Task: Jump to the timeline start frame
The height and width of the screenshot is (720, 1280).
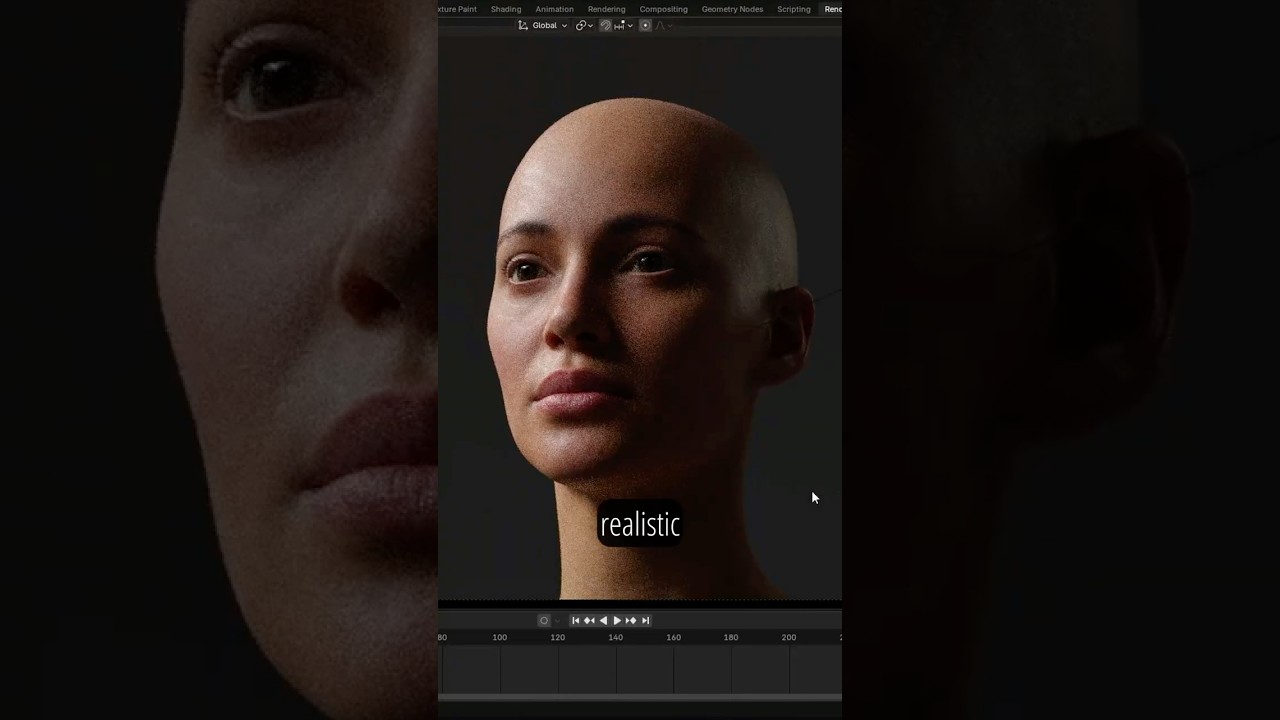Action: pyautogui.click(x=575, y=620)
